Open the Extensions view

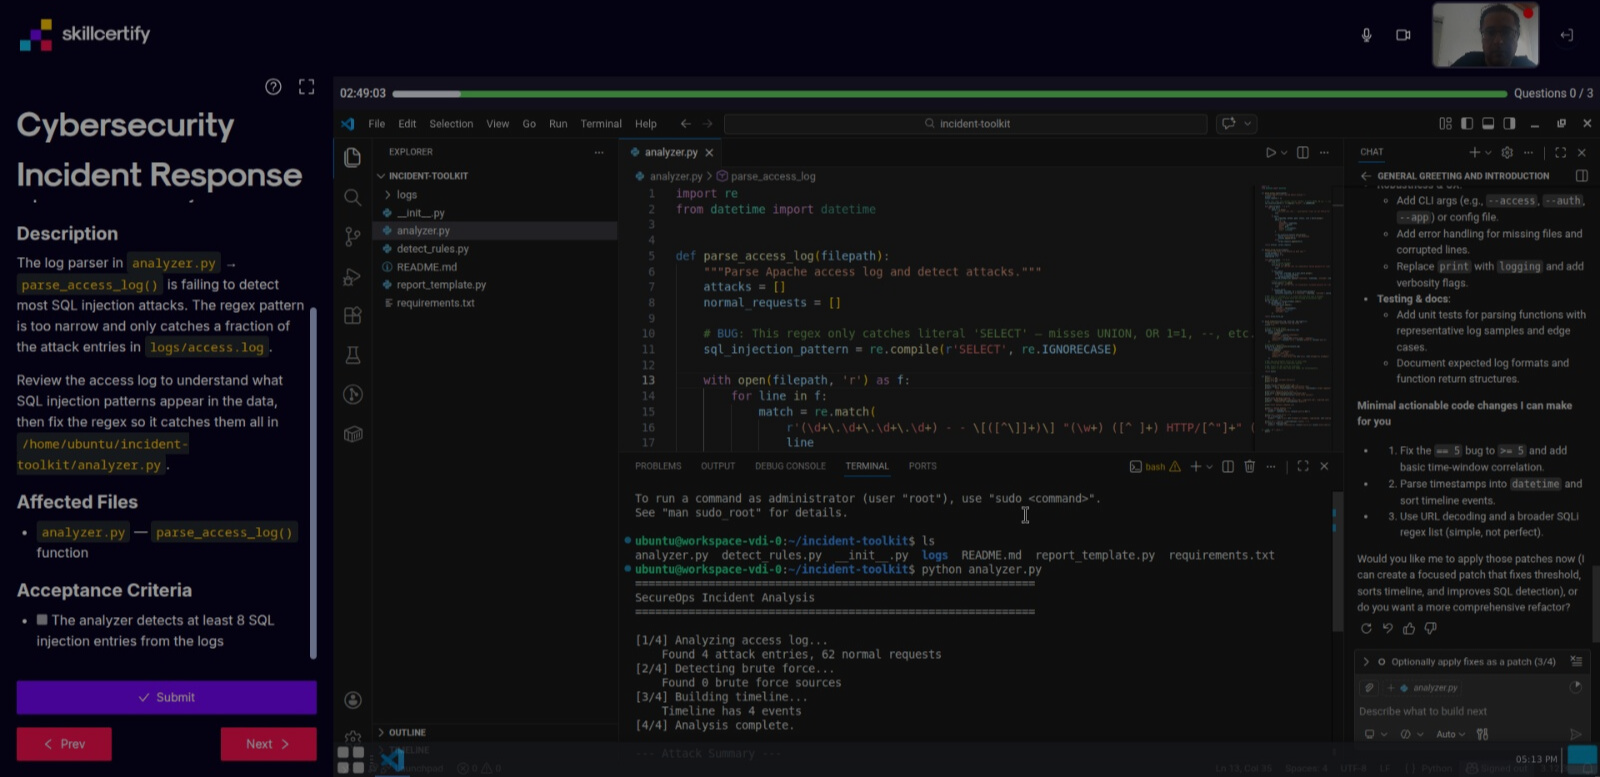pyautogui.click(x=352, y=316)
